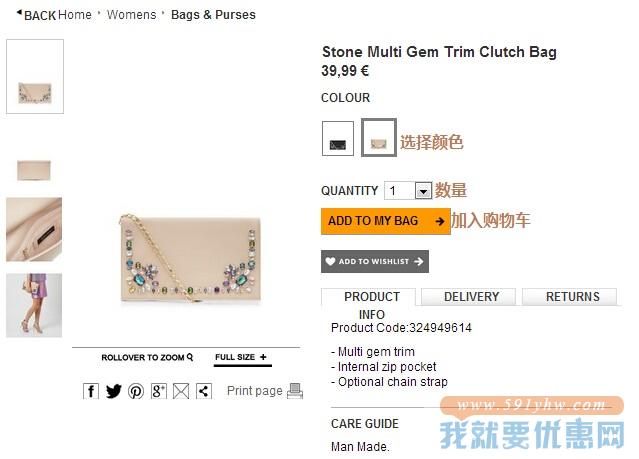Select the black colour swatch
The image size is (639, 459).
[338, 139]
